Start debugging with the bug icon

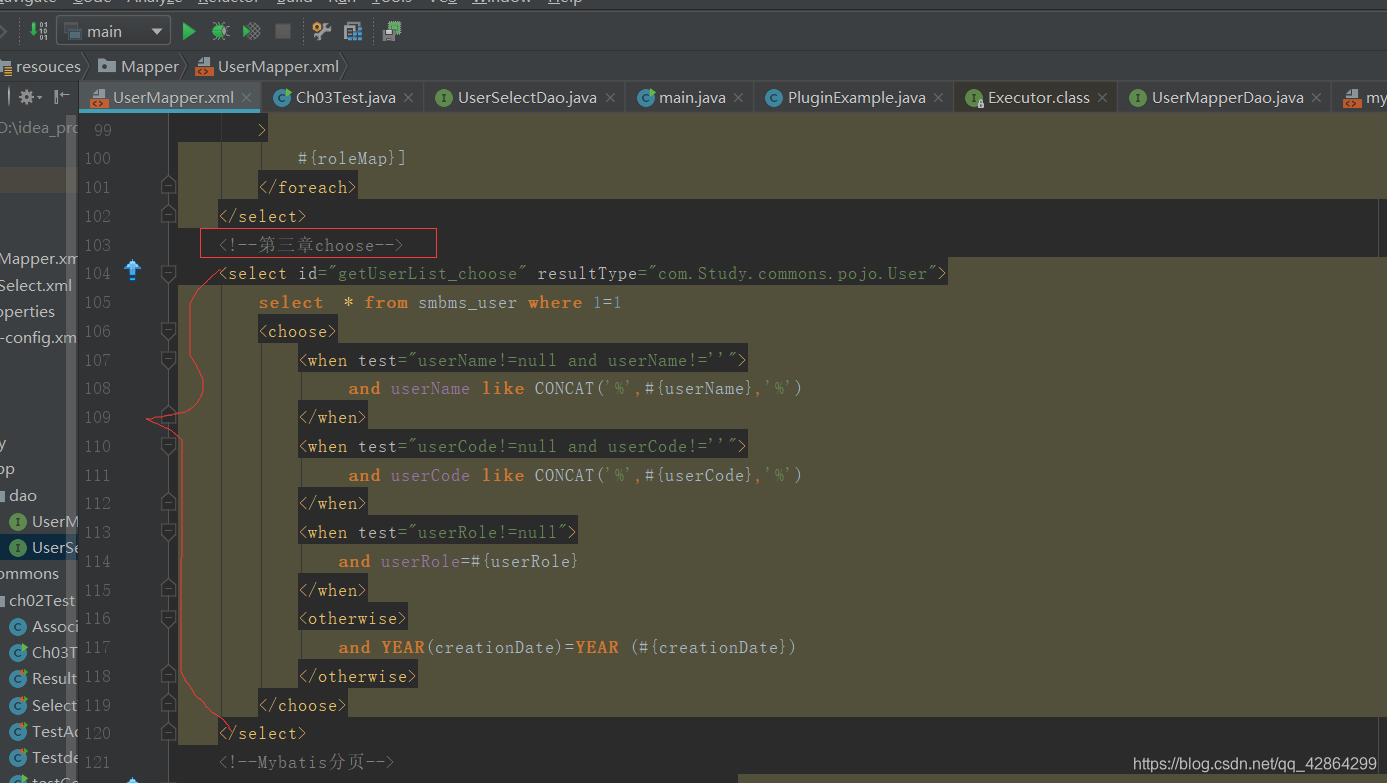(220, 31)
